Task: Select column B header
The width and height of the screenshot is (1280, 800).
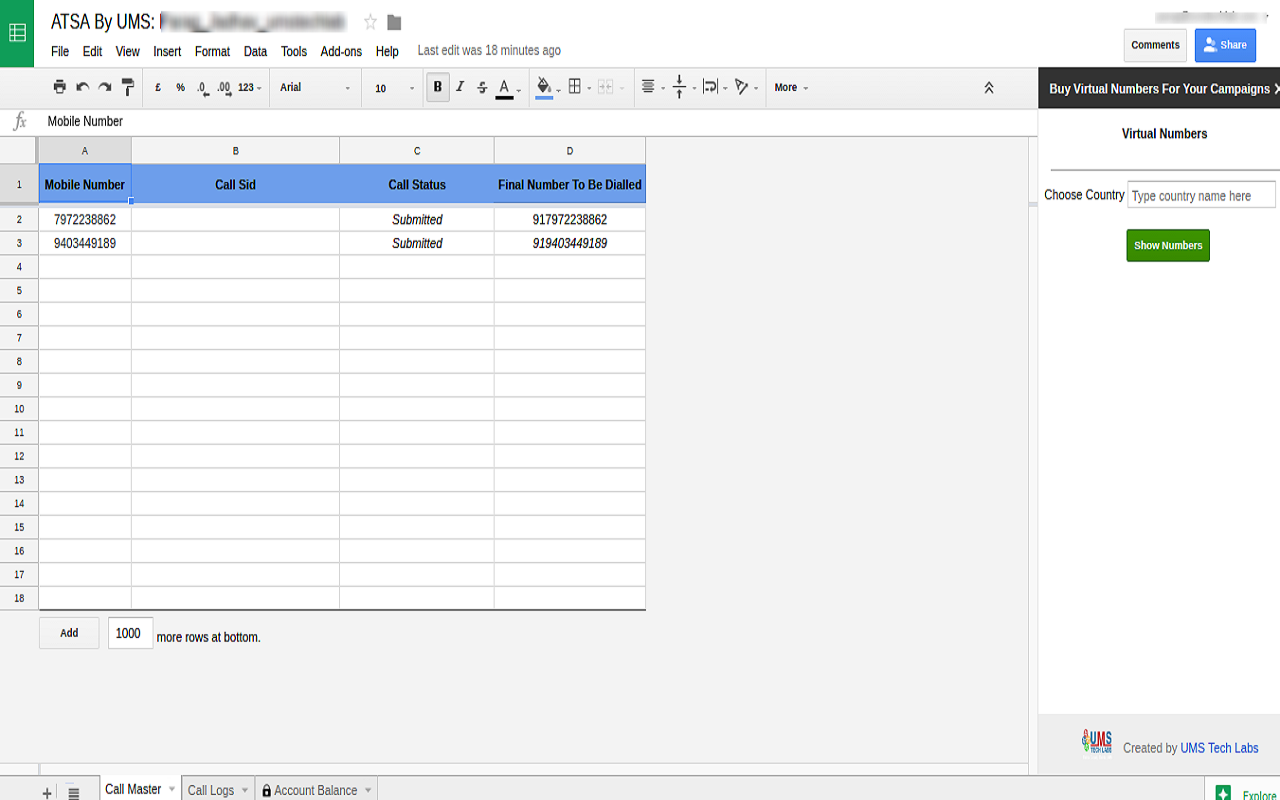Action: (x=236, y=151)
